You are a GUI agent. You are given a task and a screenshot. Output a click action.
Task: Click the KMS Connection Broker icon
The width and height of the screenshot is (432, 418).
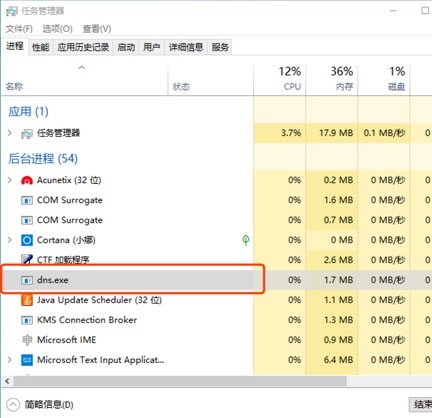point(27,320)
